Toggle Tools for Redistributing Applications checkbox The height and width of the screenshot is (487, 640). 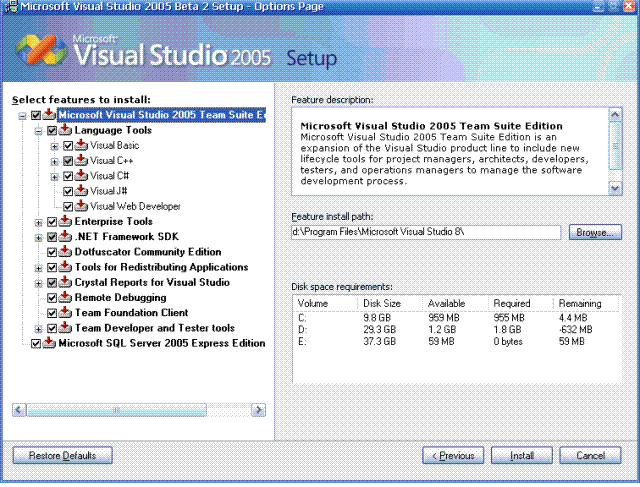(x=52, y=268)
